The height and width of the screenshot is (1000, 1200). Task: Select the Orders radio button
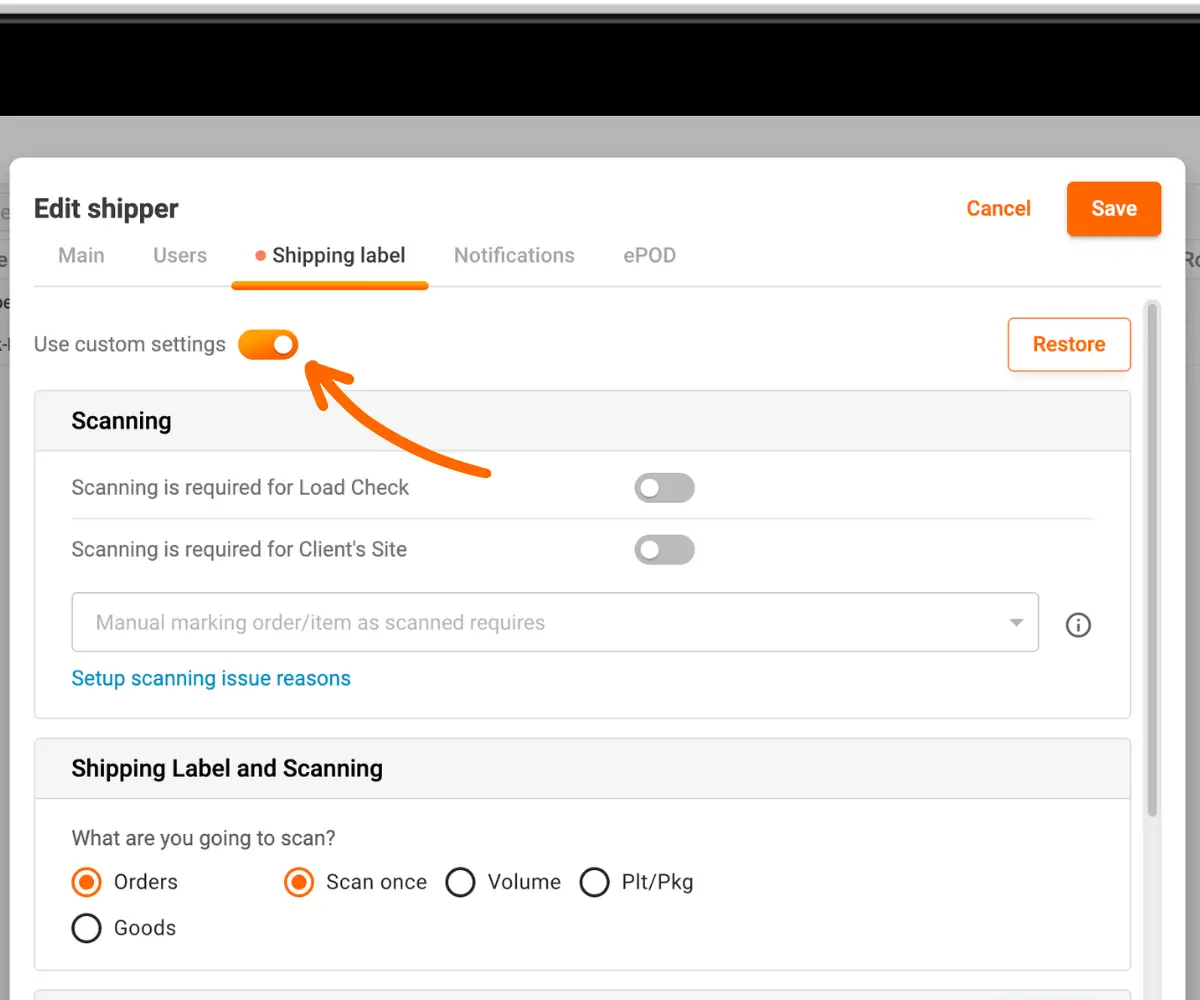click(87, 882)
